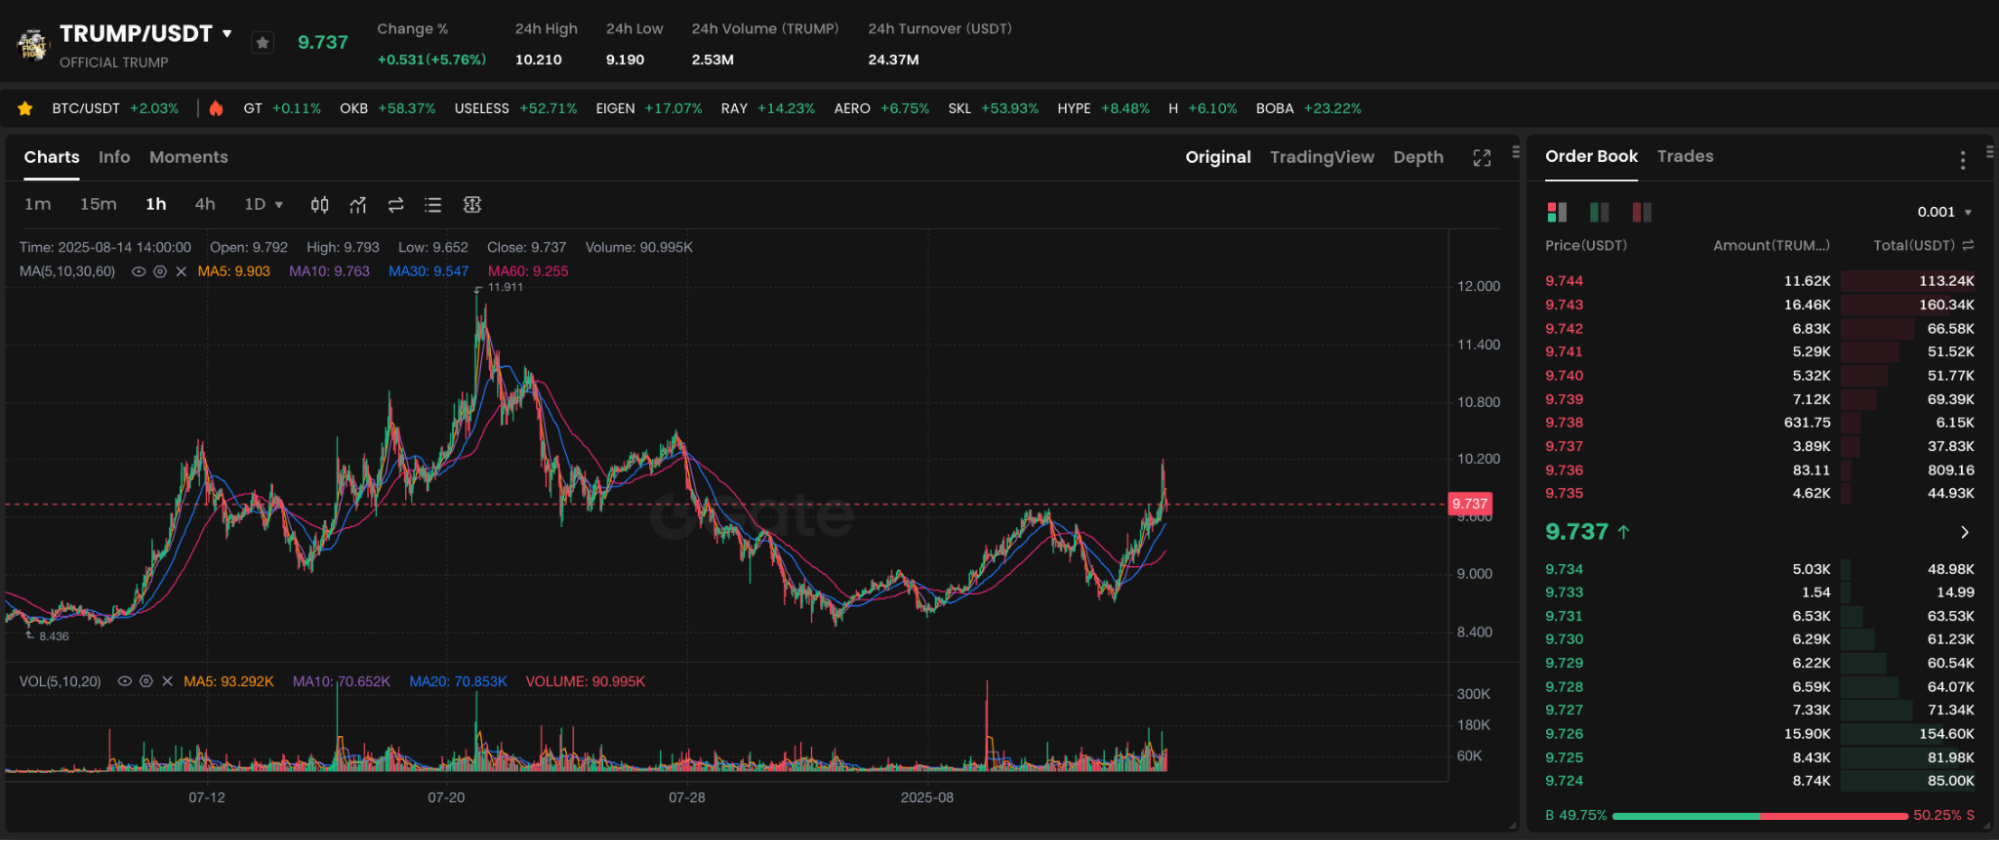Toggle Total(USDT) column unit swap

[x=1968, y=245]
